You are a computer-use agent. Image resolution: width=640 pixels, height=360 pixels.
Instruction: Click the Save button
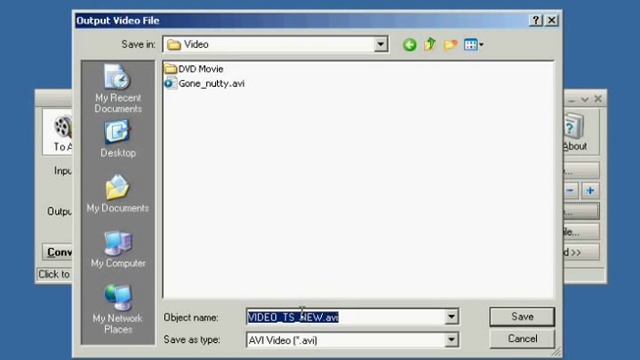click(522, 317)
